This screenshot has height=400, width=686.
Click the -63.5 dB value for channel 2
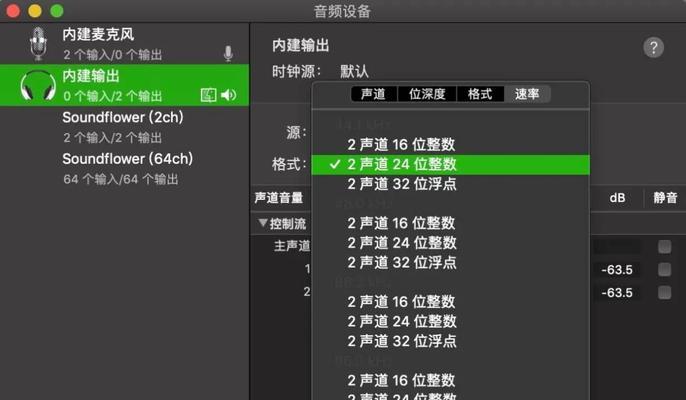pos(617,292)
